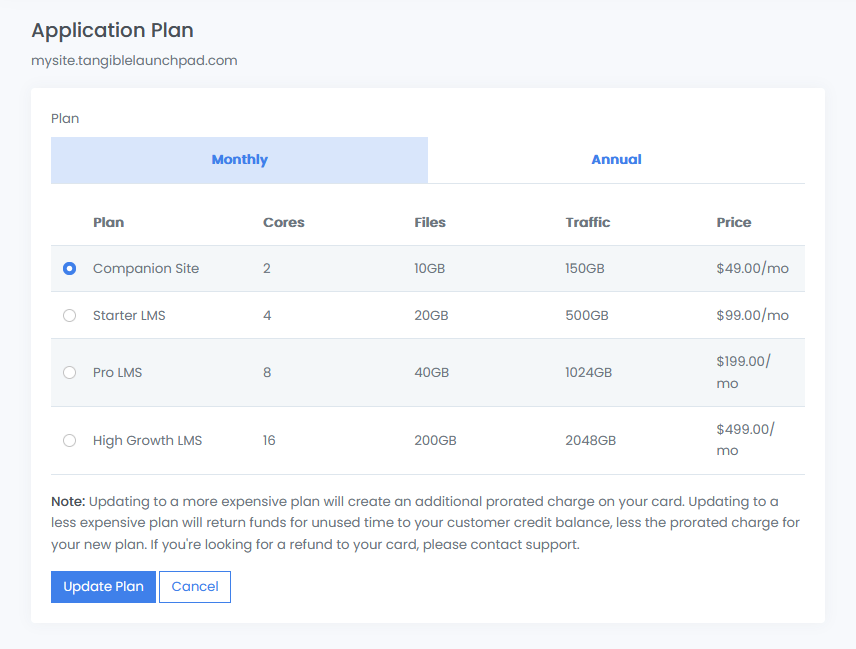Open the Monthly billing tab

[x=239, y=160]
